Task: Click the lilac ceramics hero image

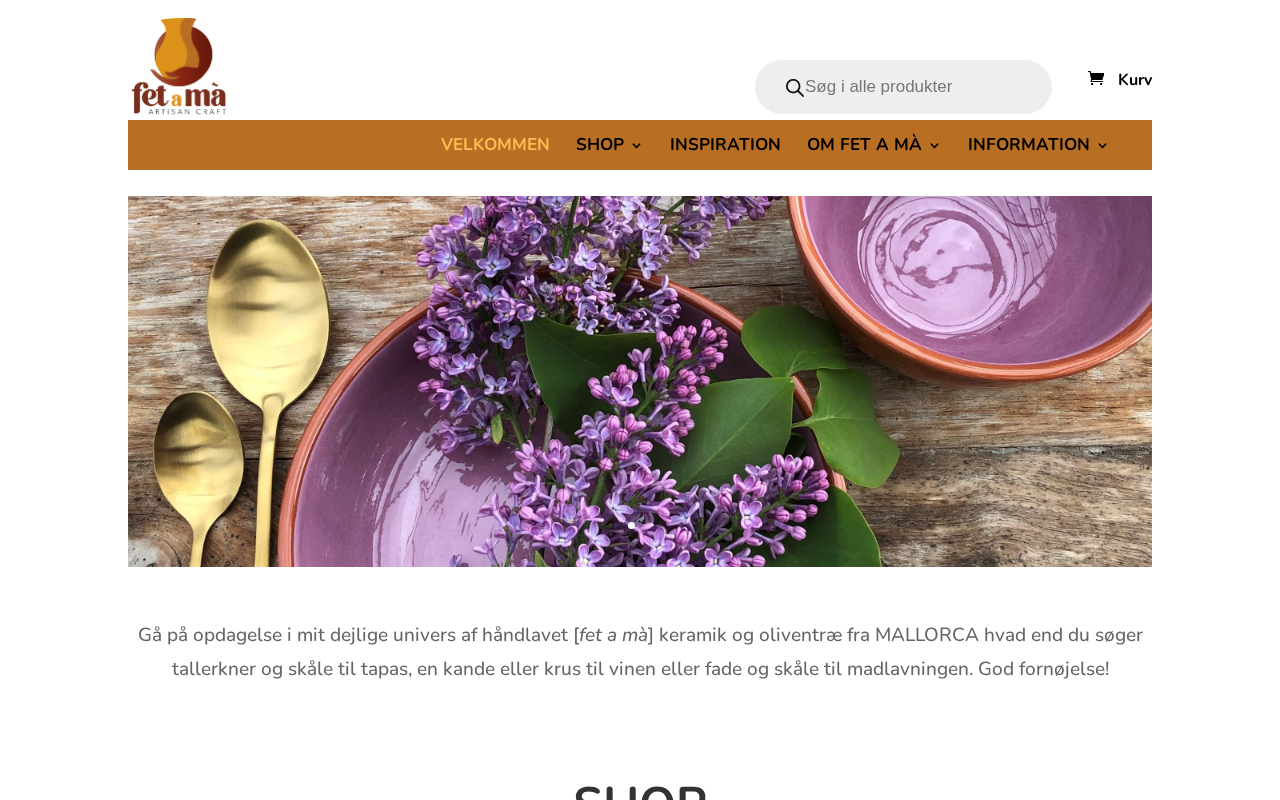Action: point(640,381)
